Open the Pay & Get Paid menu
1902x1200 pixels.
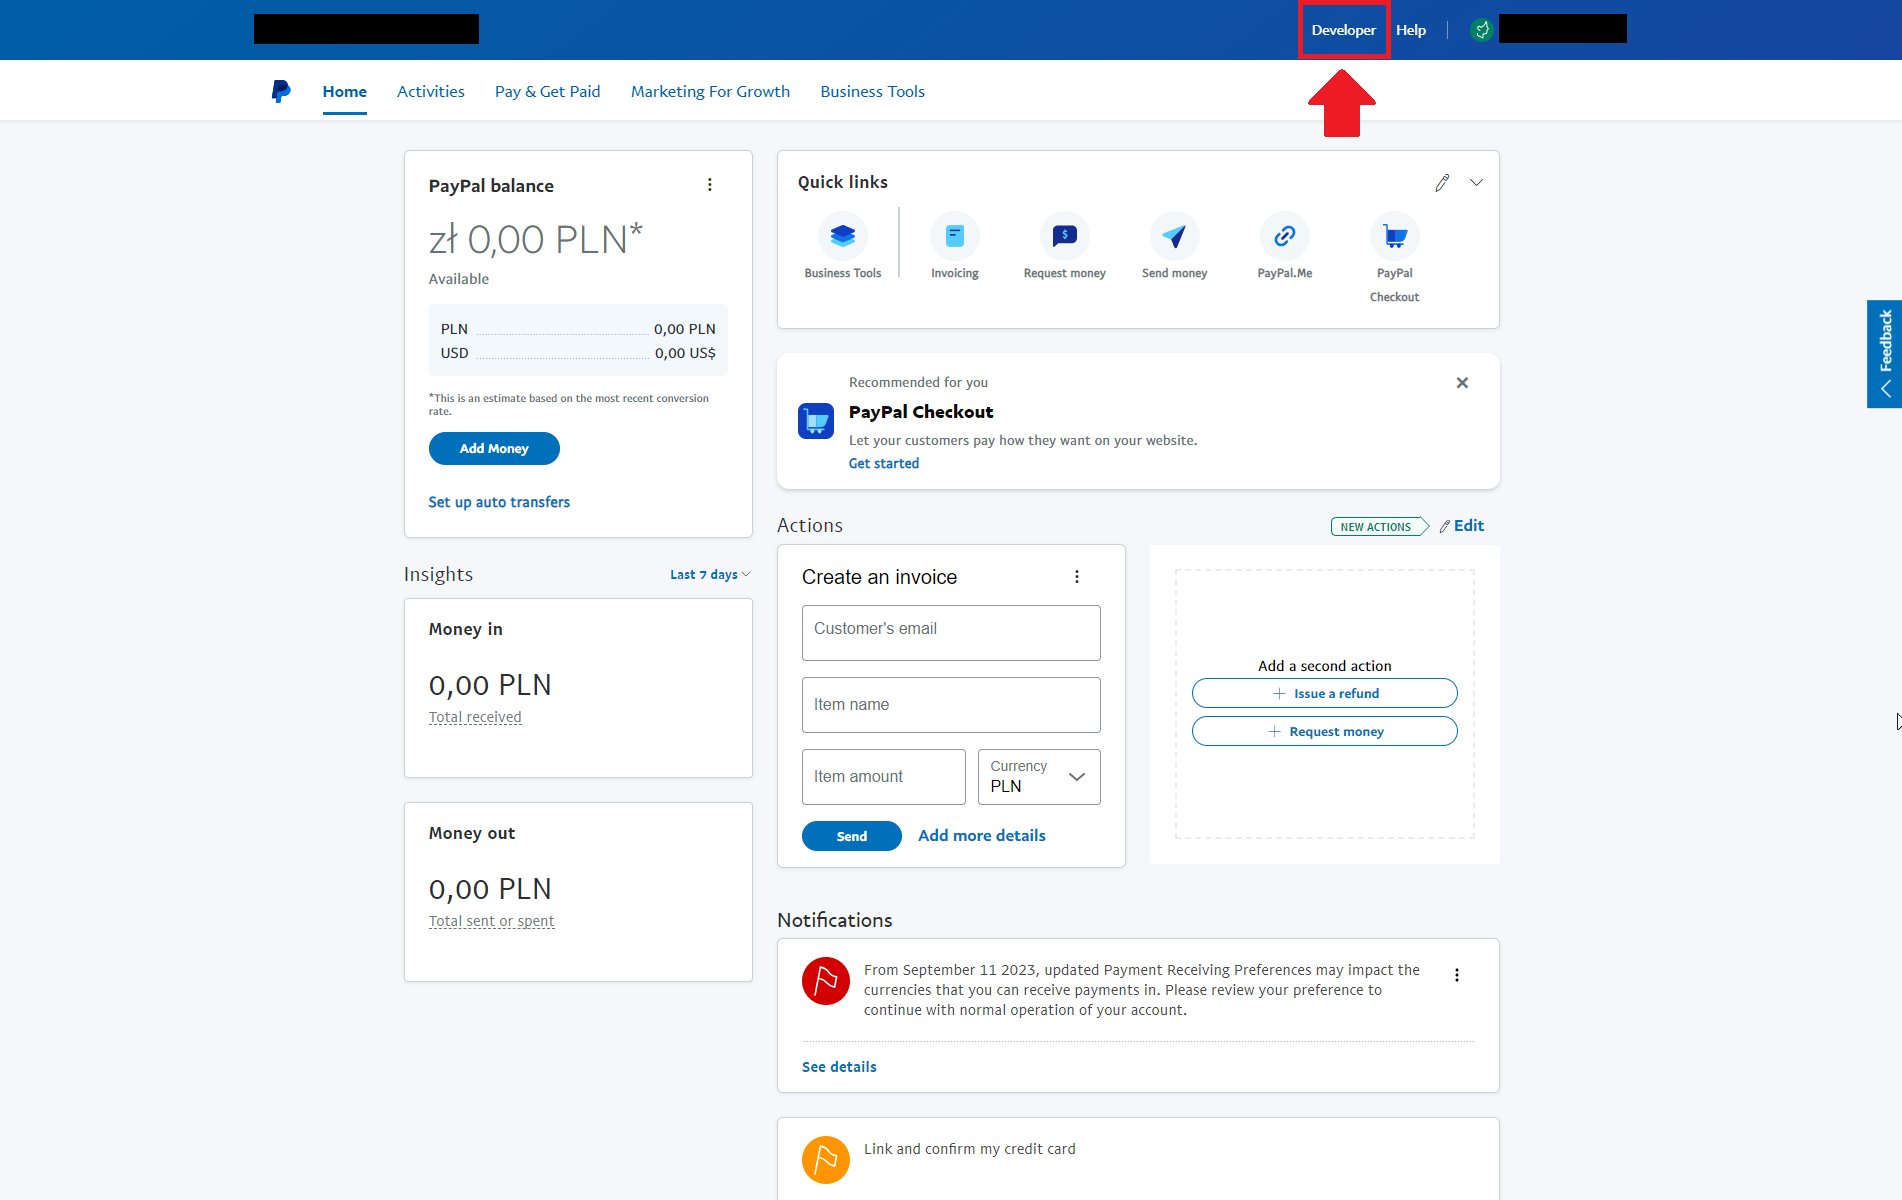547,91
